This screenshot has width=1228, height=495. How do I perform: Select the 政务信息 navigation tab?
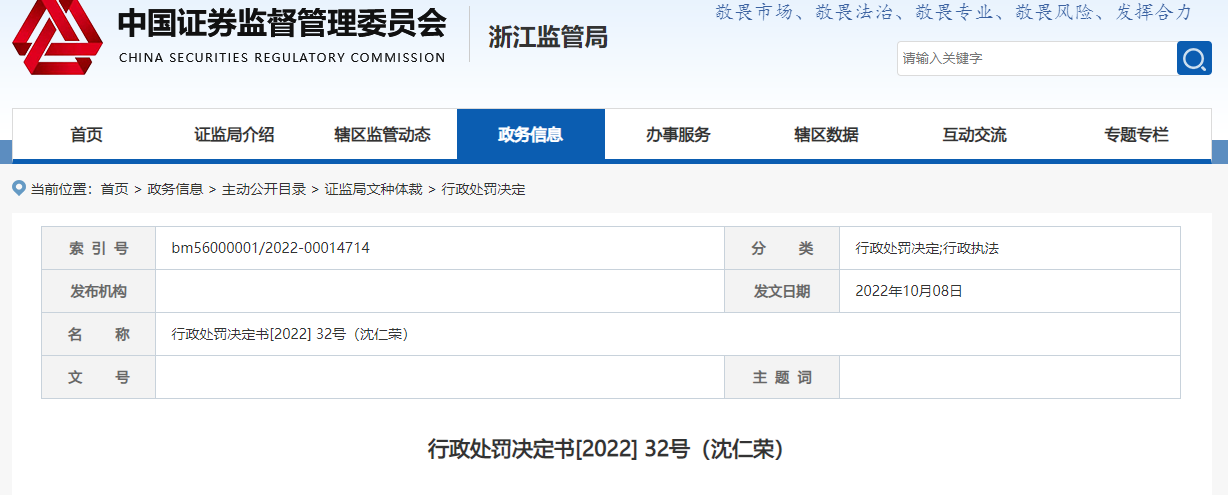tap(530, 135)
